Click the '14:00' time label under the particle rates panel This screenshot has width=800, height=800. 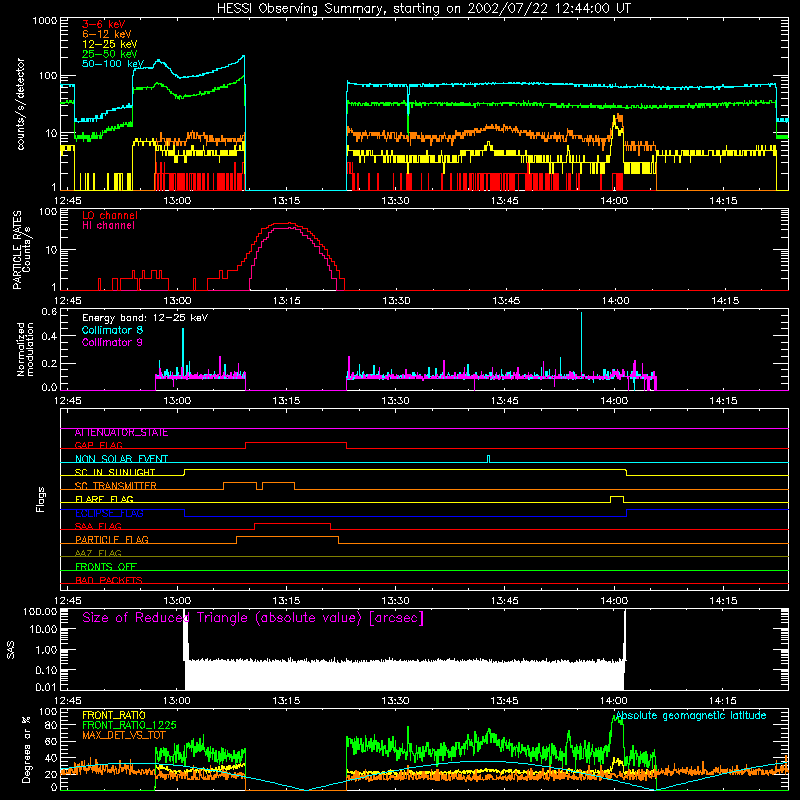pyautogui.click(x=615, y=301)
